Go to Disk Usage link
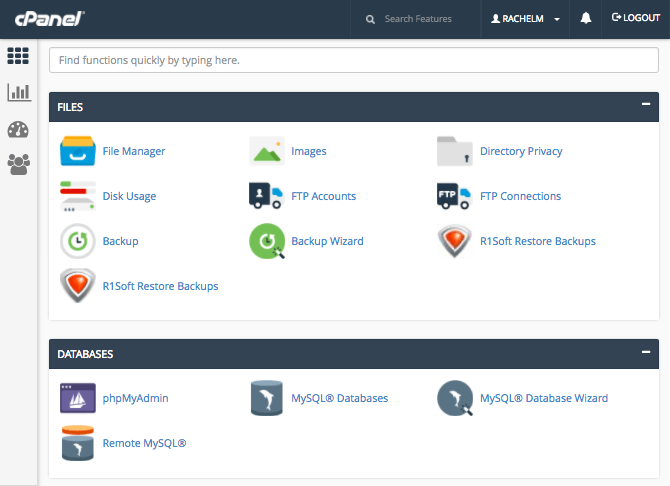 click(x=129, y=196)
